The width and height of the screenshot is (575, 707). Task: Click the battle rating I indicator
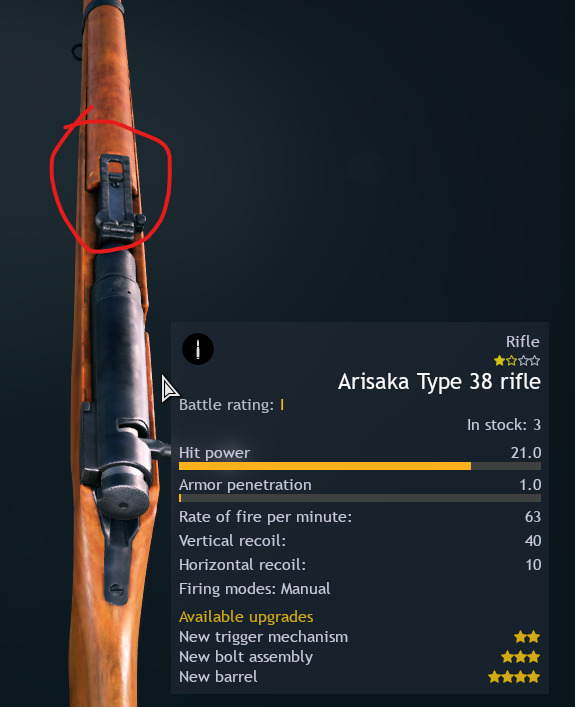tap(282, 405)
